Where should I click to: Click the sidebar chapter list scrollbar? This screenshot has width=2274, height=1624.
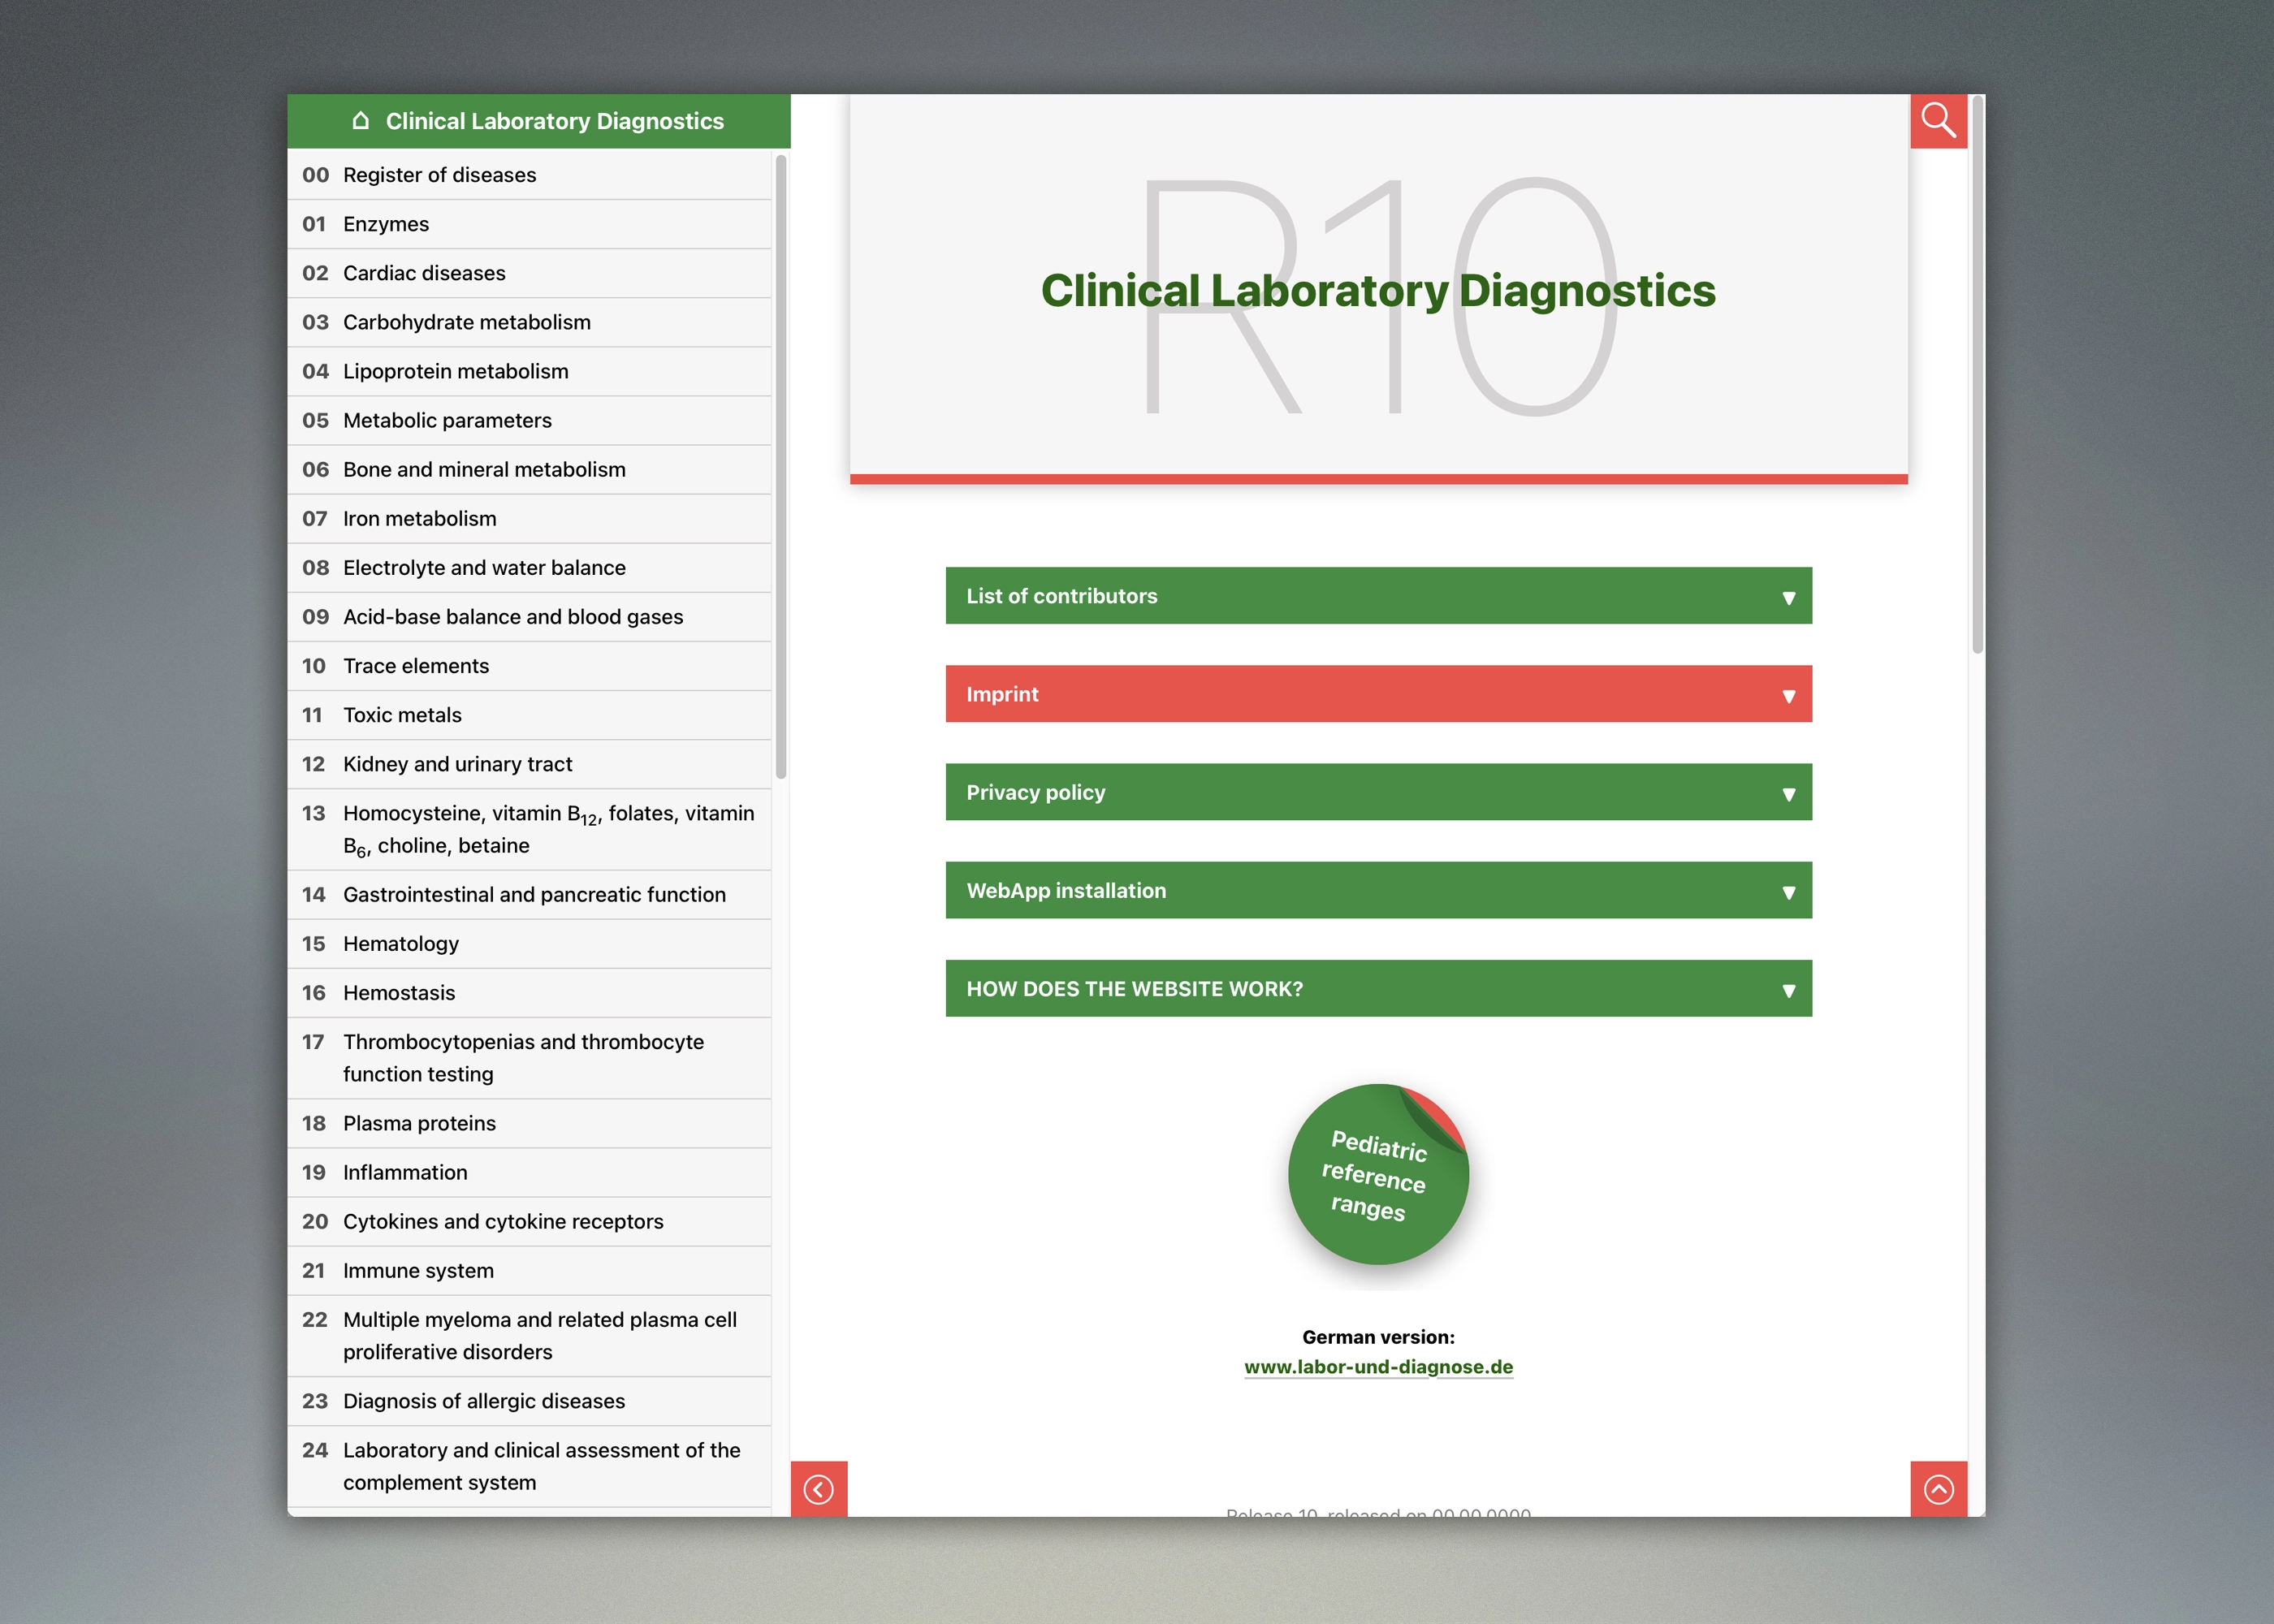pos(781,465)
